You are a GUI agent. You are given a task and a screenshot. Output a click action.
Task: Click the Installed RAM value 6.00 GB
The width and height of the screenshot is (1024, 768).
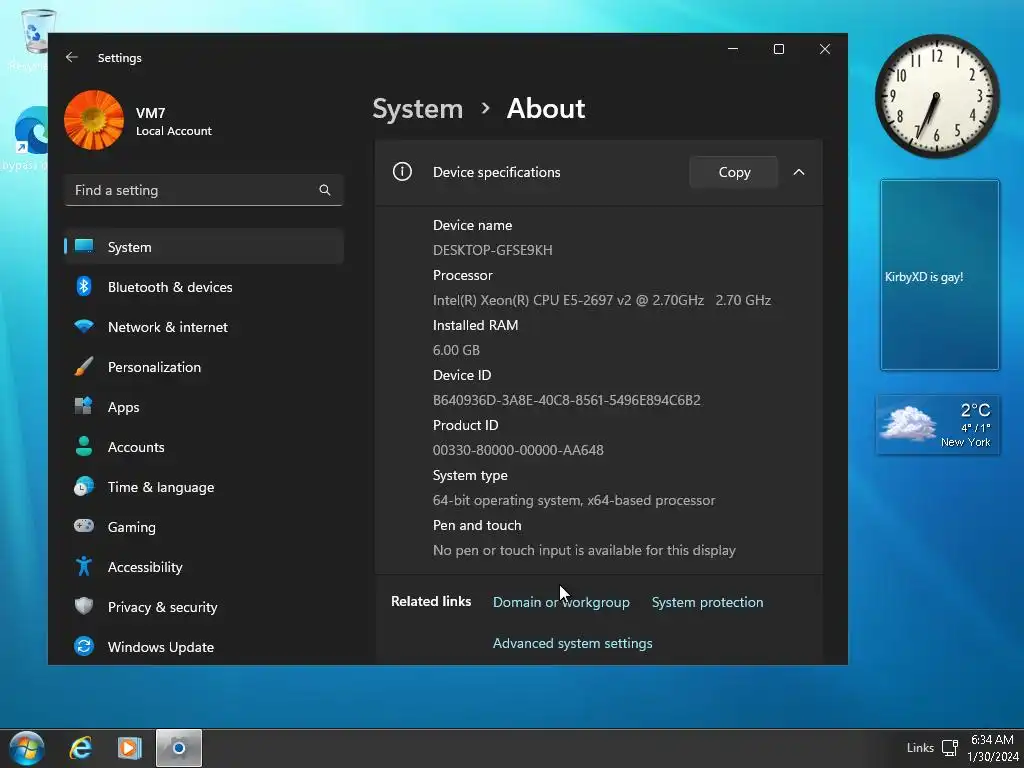(x=456, y=350)
